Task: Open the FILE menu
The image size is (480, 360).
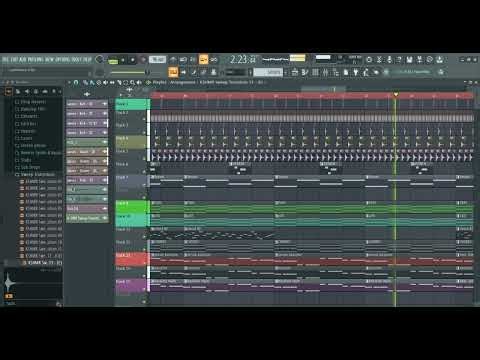Action: (x=6, y=60)
